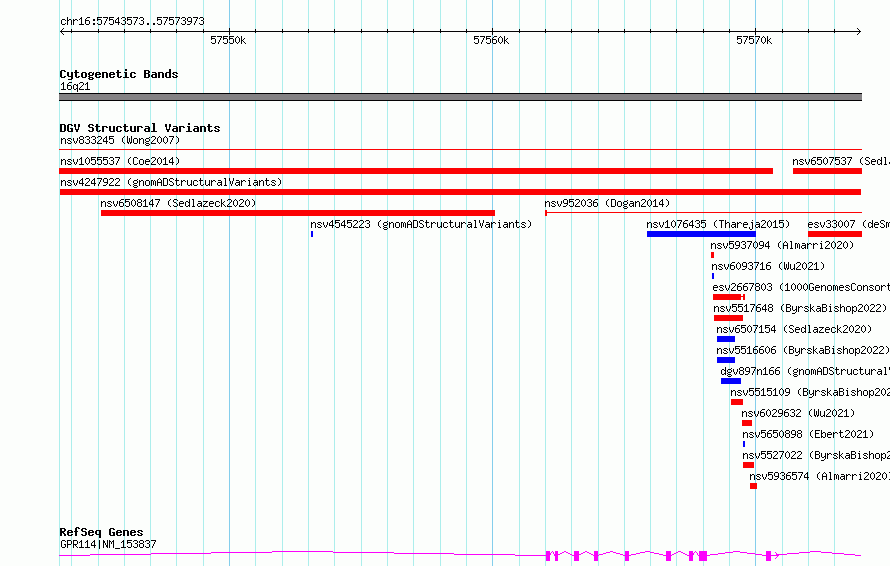This screenshot has width=890, height=566.
Task: Select the red nsv5936574 variant bar
Action: [753, 486]
